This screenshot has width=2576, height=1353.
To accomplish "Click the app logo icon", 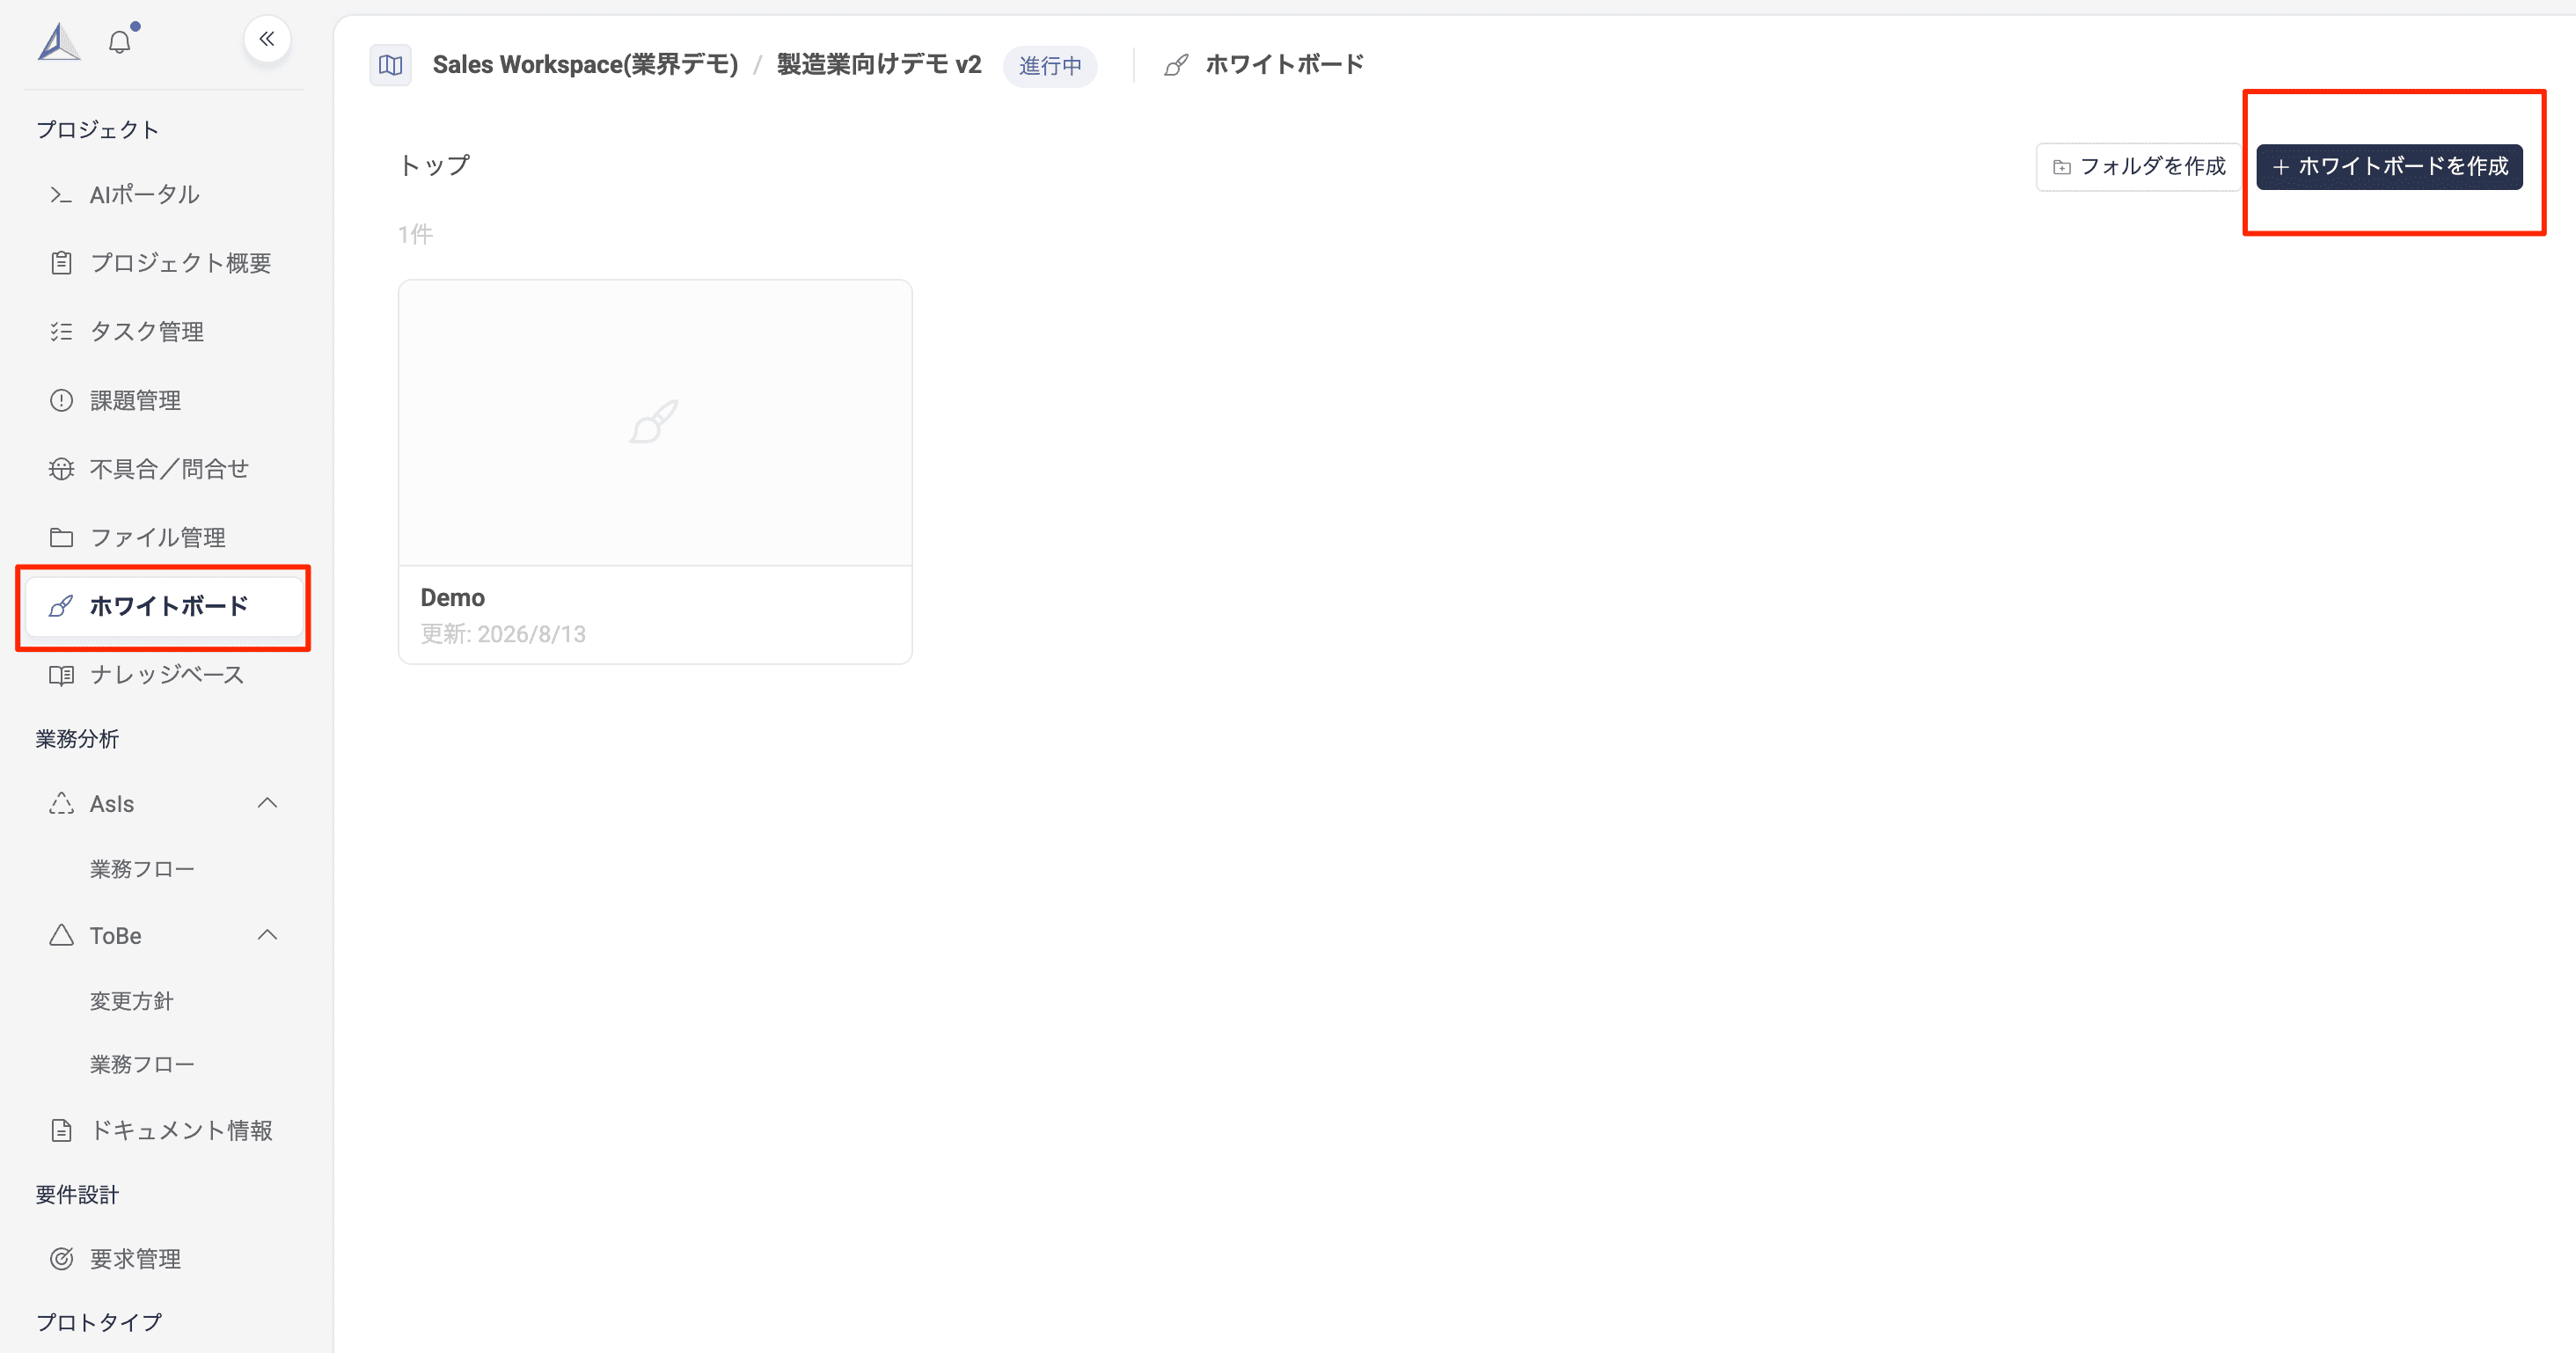I will click(59, 41).
